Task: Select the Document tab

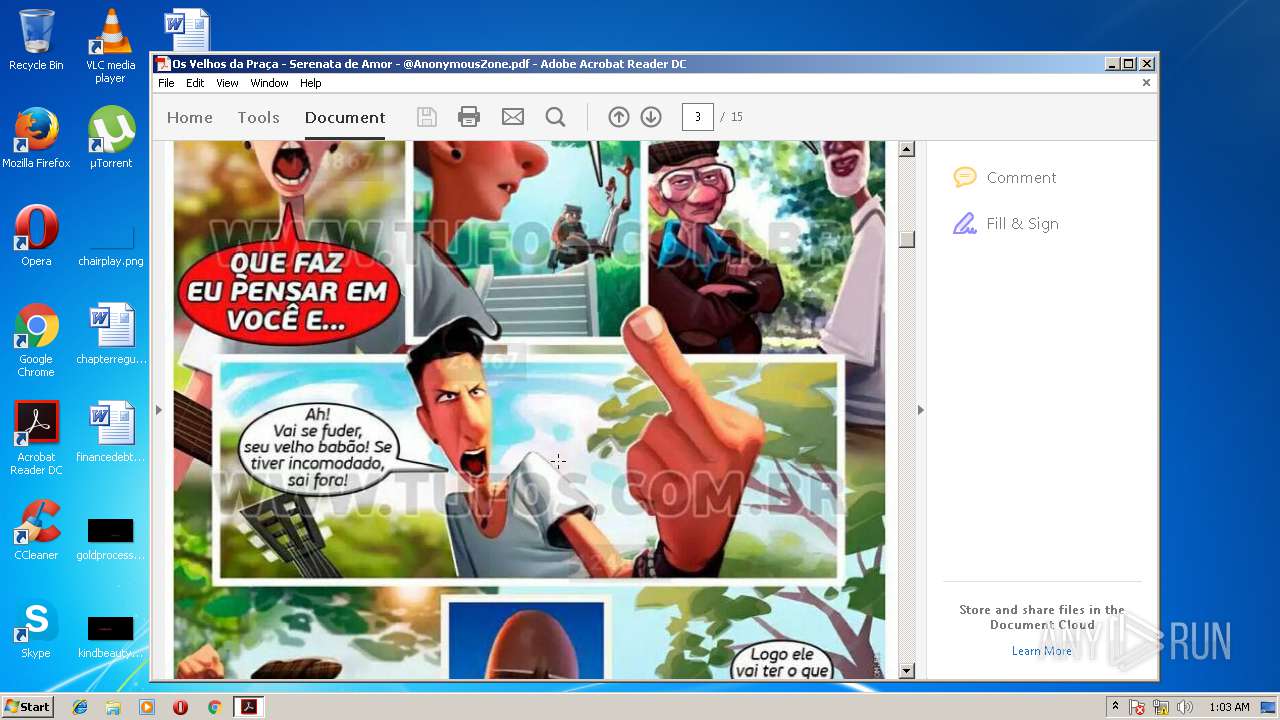Action: pos(345,117)
